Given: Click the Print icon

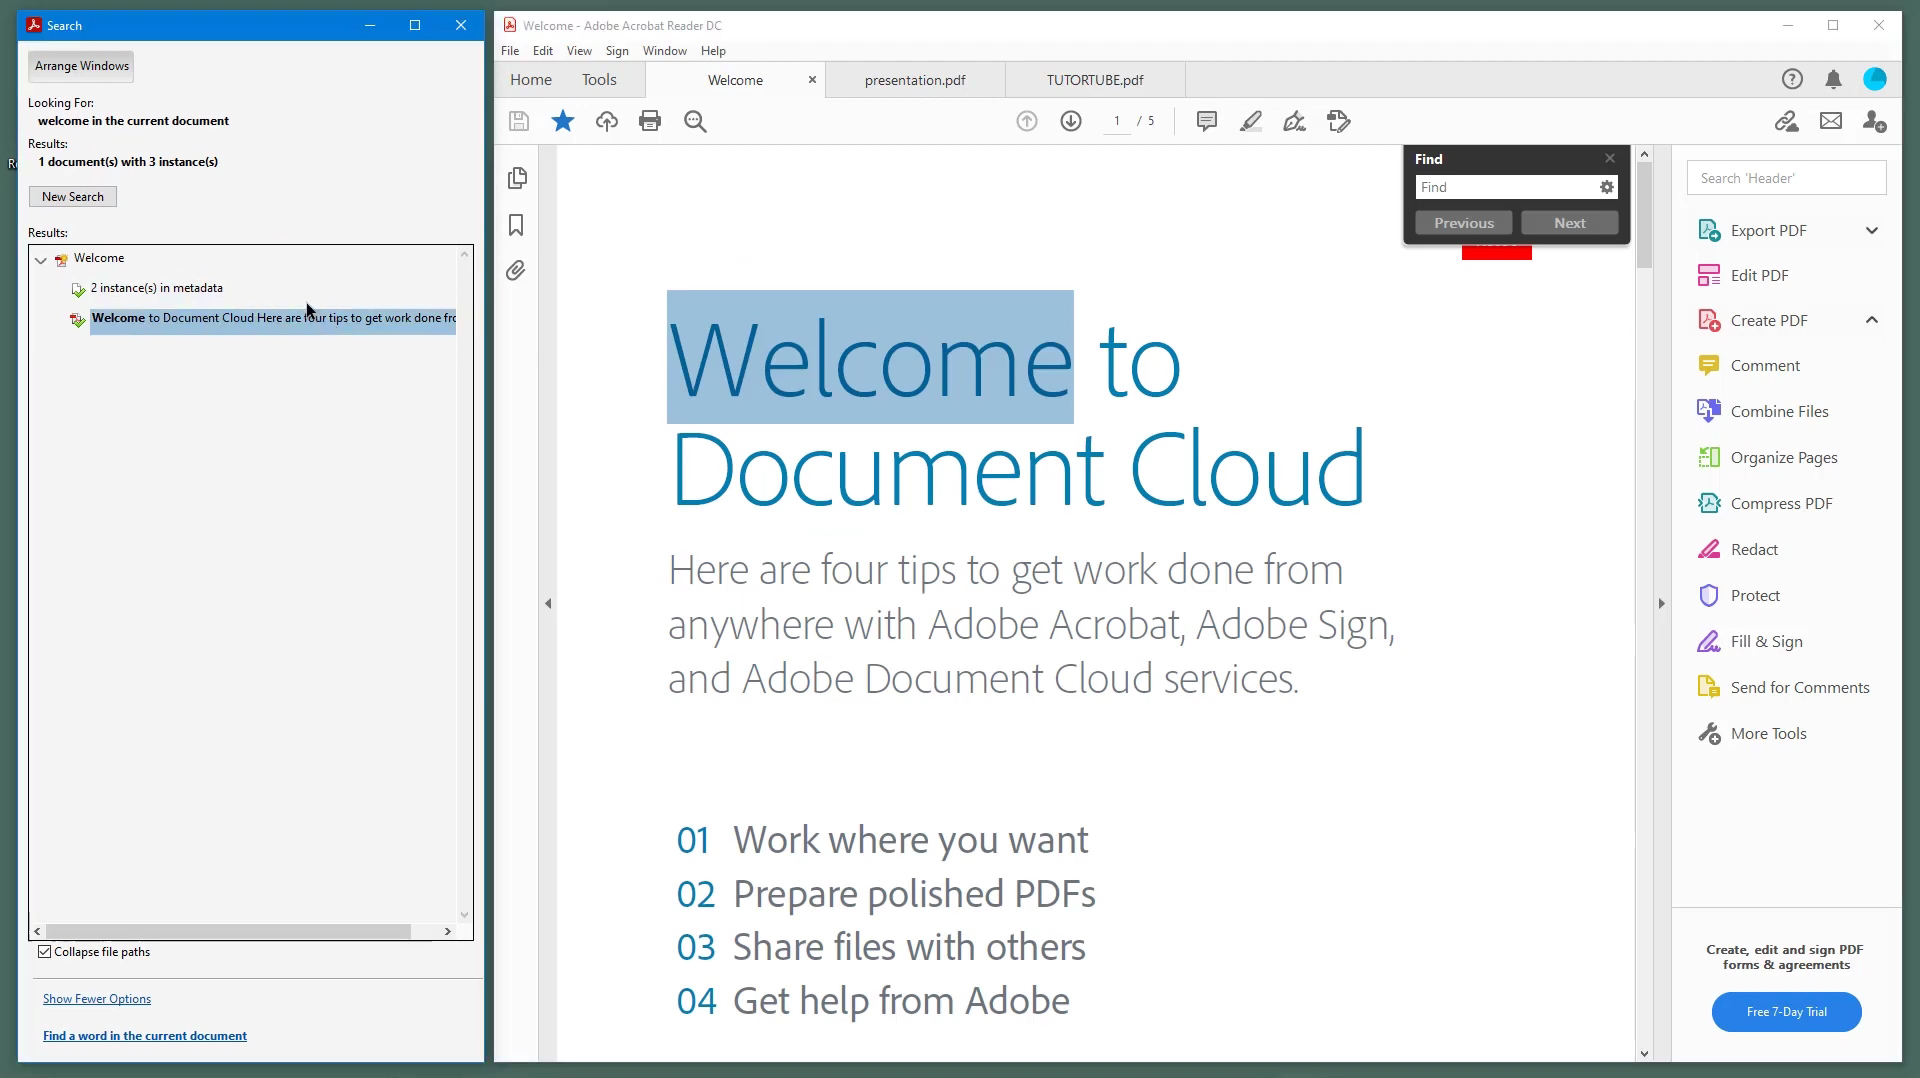Looking at the screenshot, I should click(x=650, y=121).
